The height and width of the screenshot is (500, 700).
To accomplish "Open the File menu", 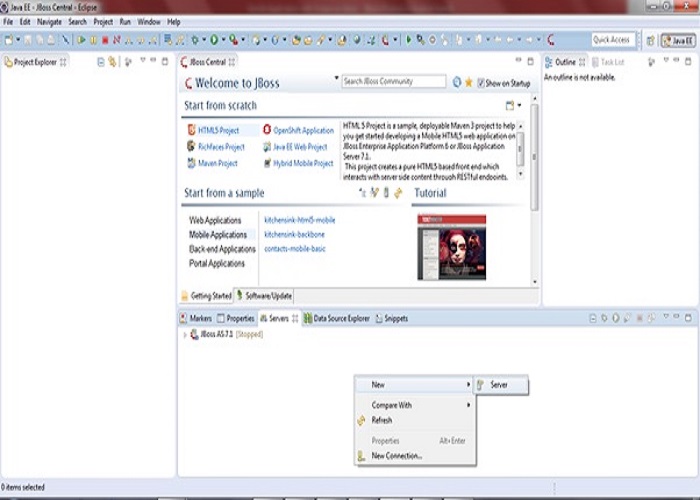I will click(x=8, y=21).
